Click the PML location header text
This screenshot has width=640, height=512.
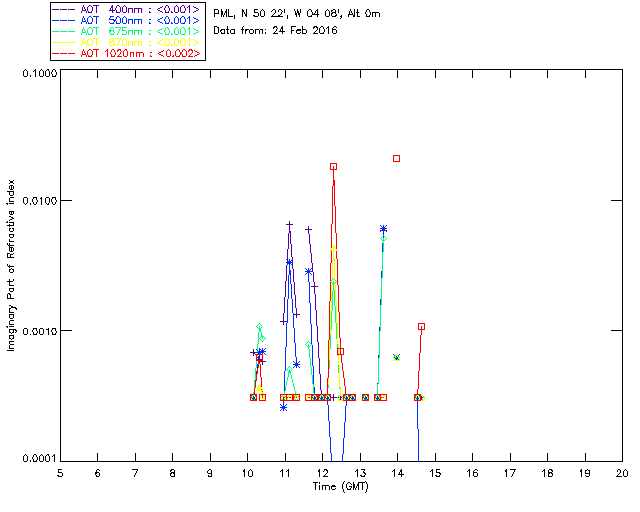(x=297, y=14)
